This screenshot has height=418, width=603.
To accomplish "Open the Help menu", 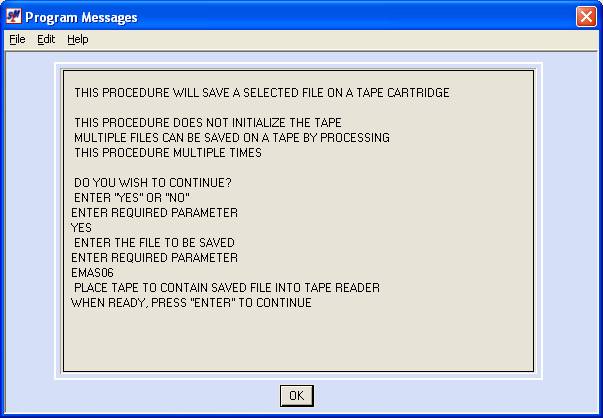I will pyautogui.click(x=78, y=39).
